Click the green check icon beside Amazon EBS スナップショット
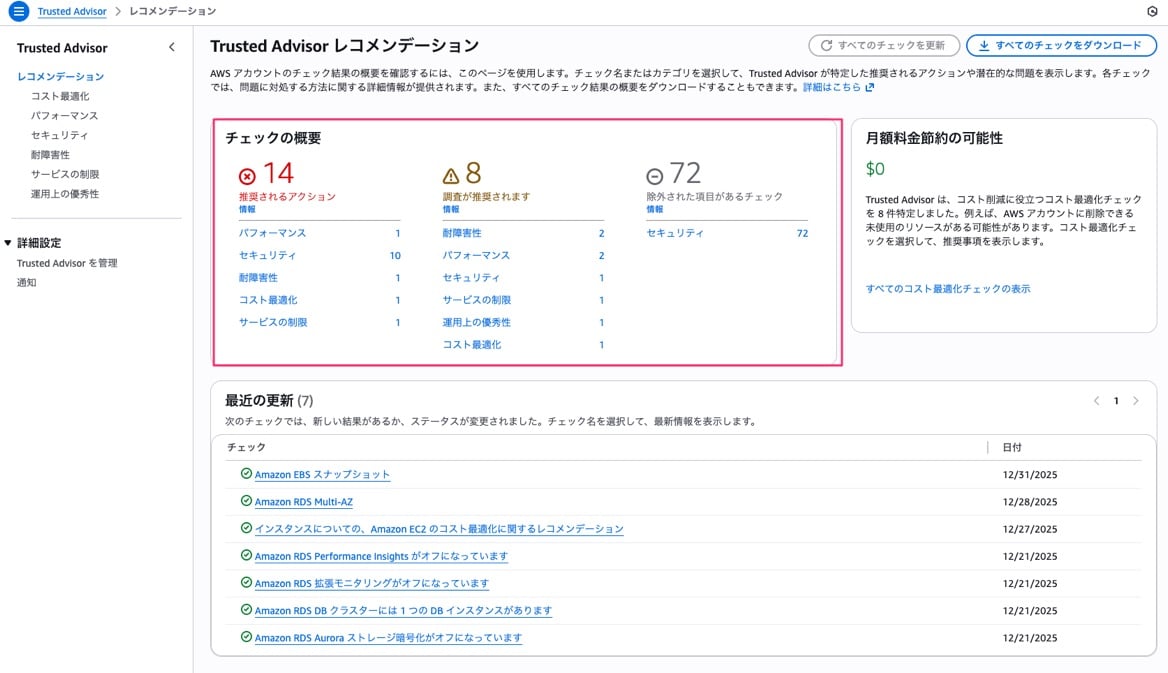The height and width of the screenshot is (673, 1168). click(246, 474)
